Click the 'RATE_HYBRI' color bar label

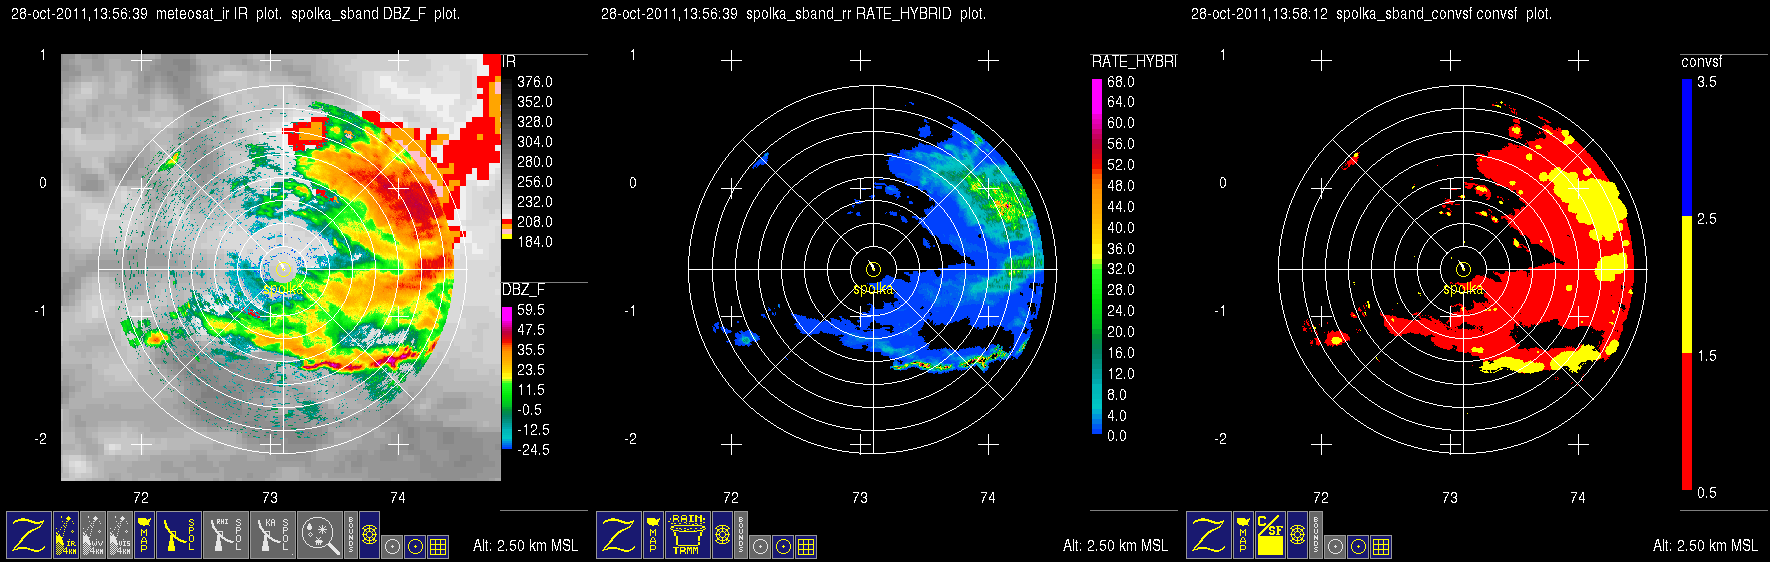pos(1134,61)
